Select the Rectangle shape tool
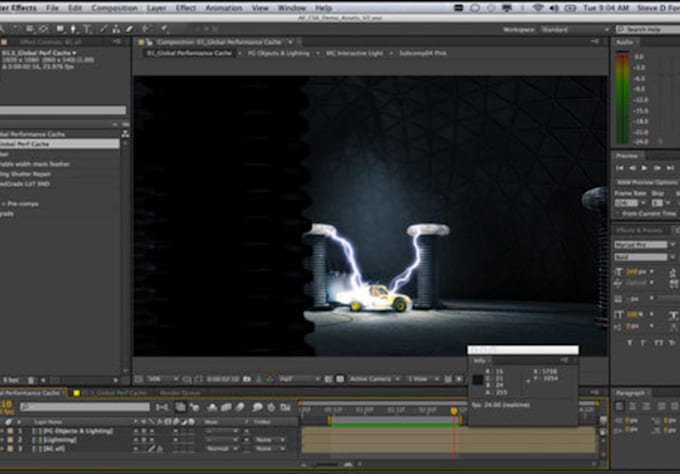This screenshot has height=474, width=680. pos(60,29)
